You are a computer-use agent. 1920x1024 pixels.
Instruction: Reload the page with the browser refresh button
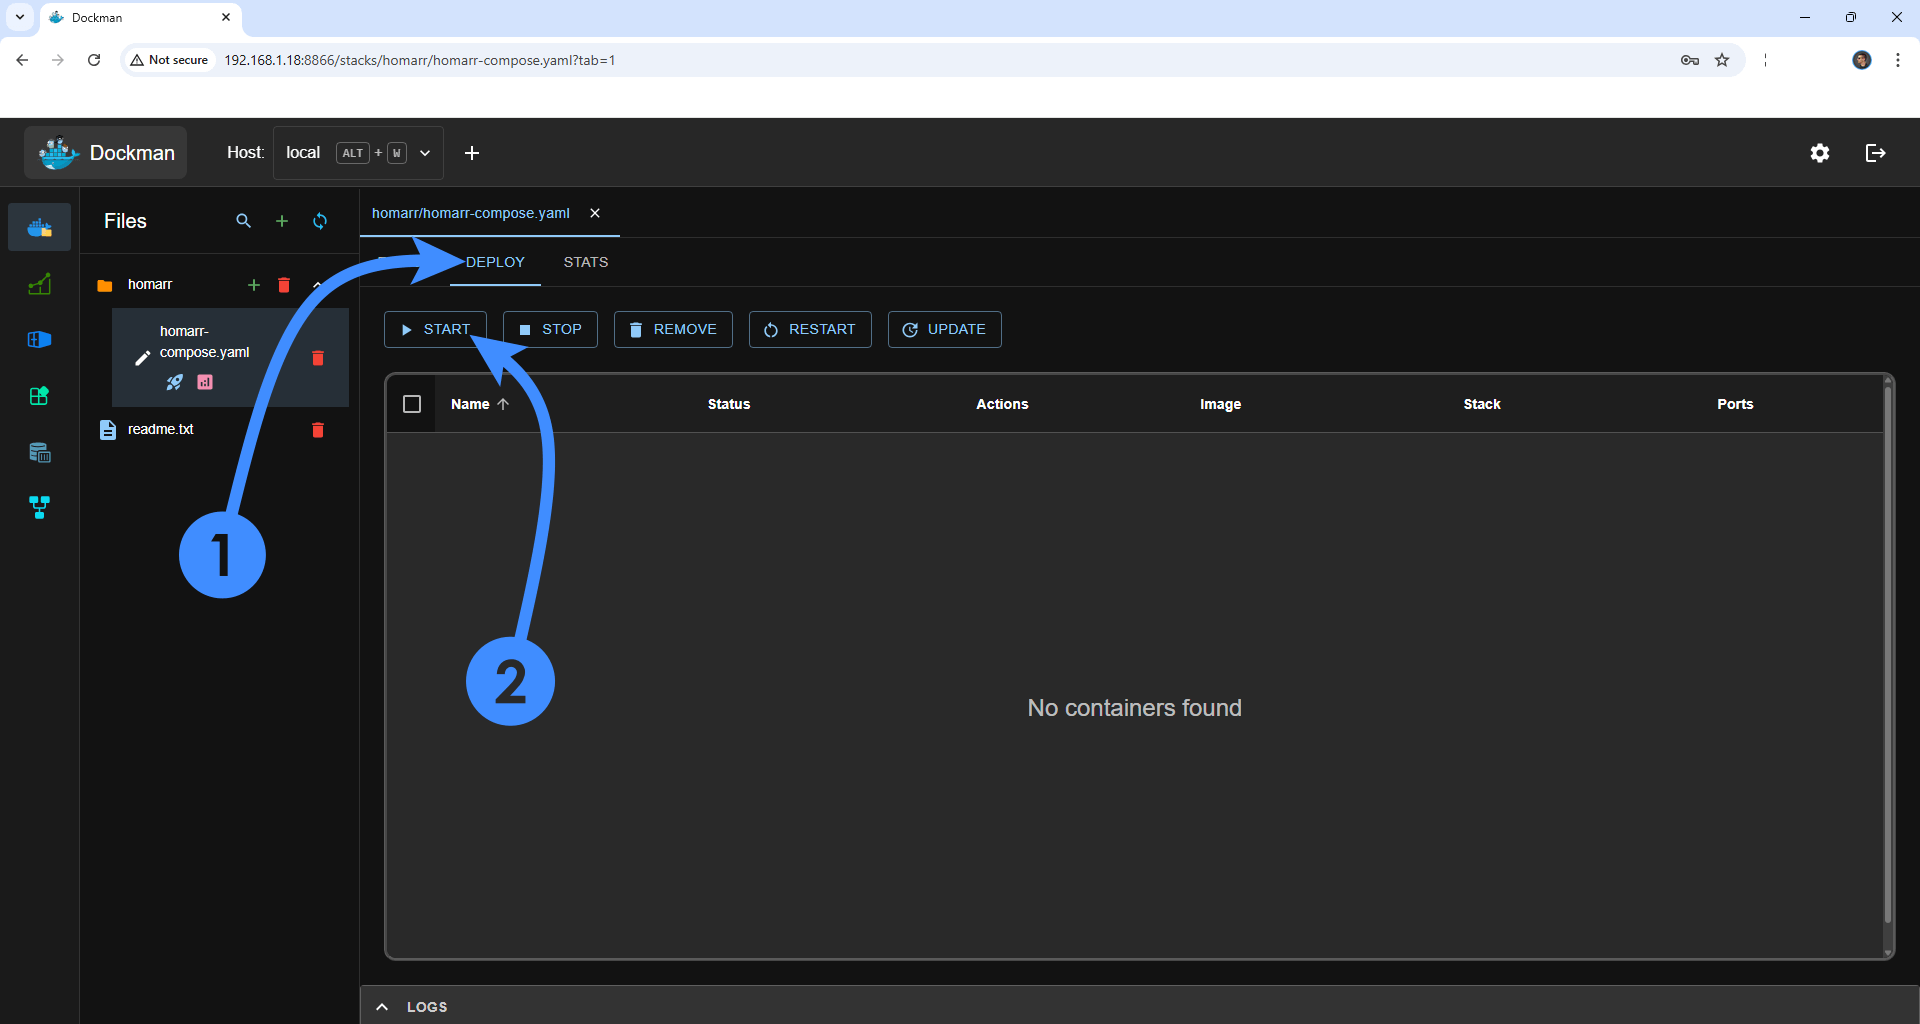tap(94, 60)
